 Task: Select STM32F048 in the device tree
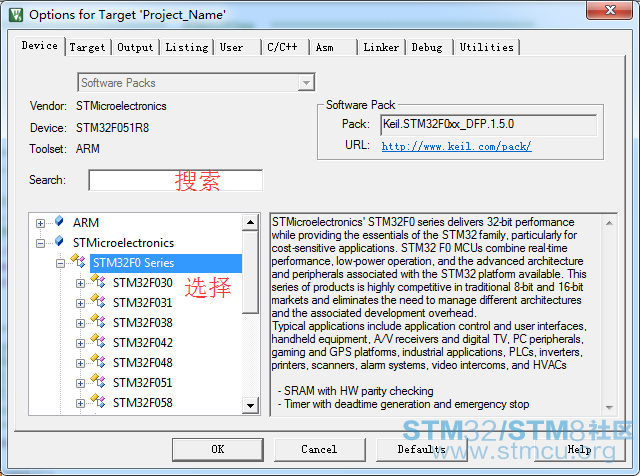click(142, 363)
